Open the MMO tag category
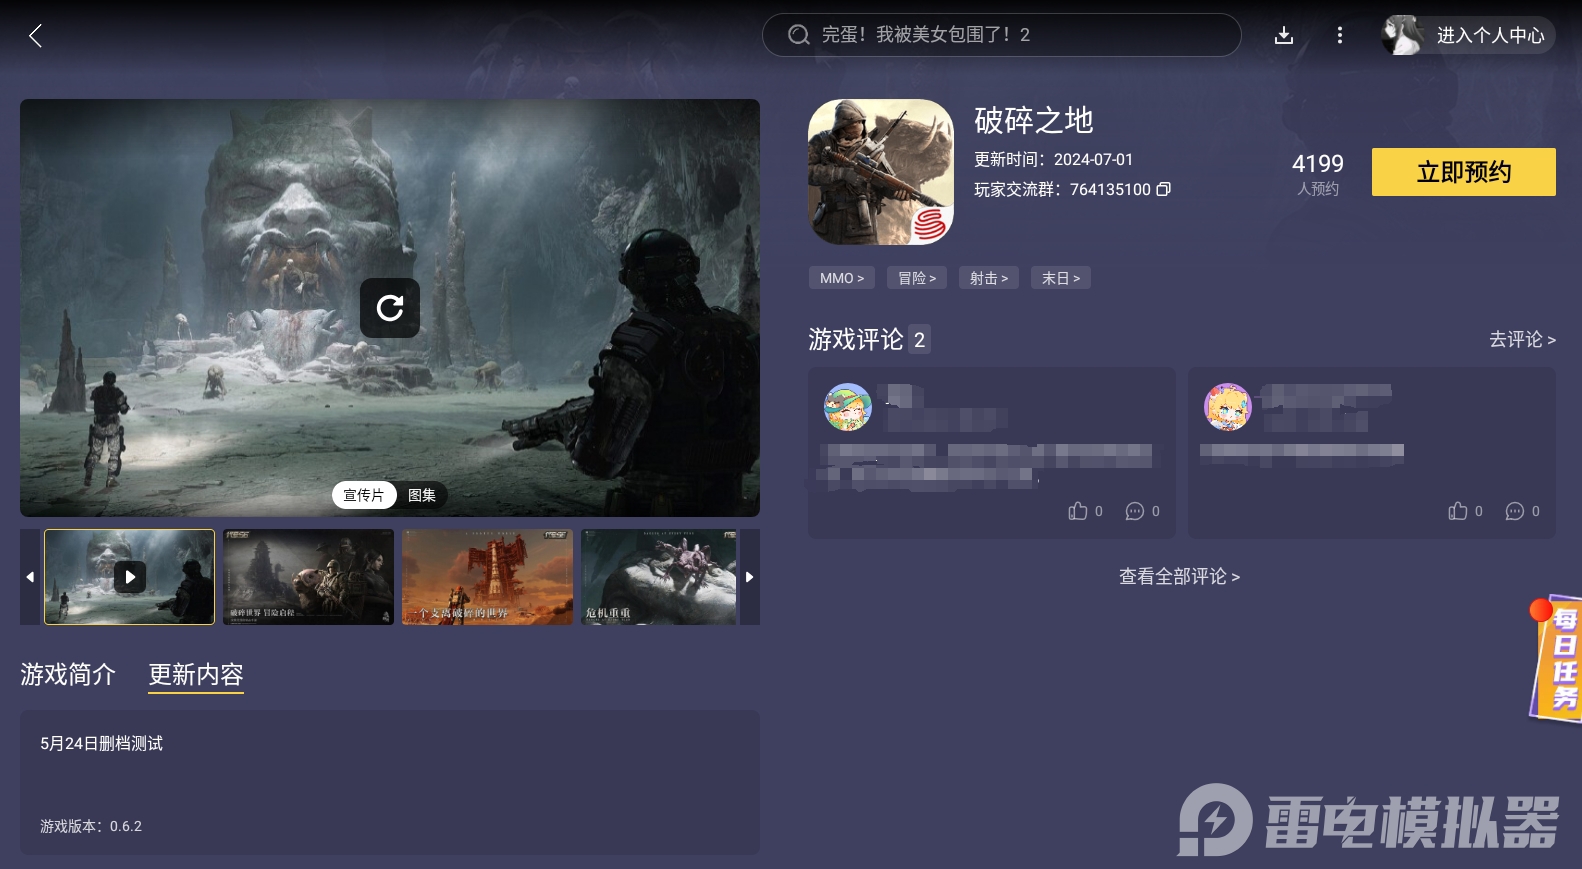Image resolution: width=1582 pixels, height=869 pixels. coord(842,278)
